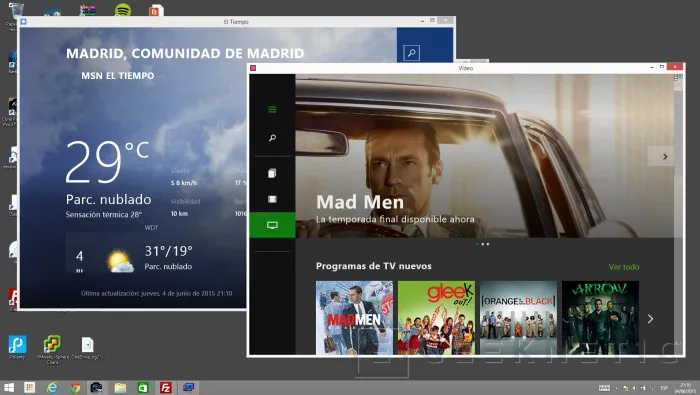This screenshot has width=700, height=395.
Task: Launch Internet Explorer from taskbar
Action: point(52,387)
